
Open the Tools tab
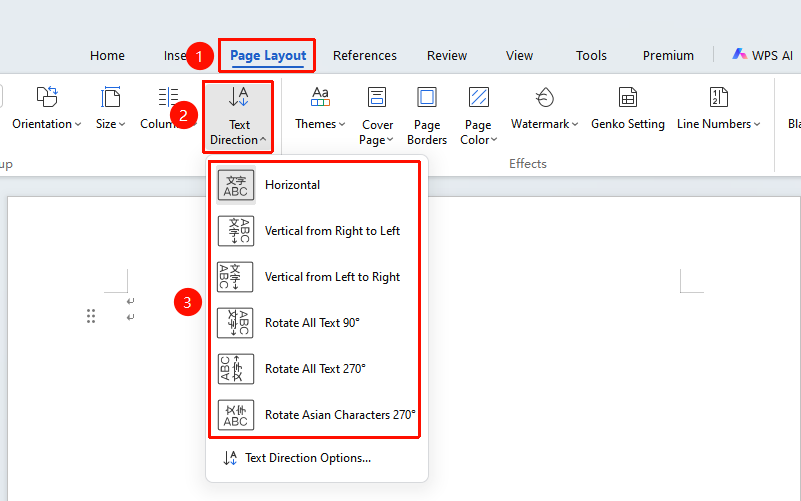point(591,56)
